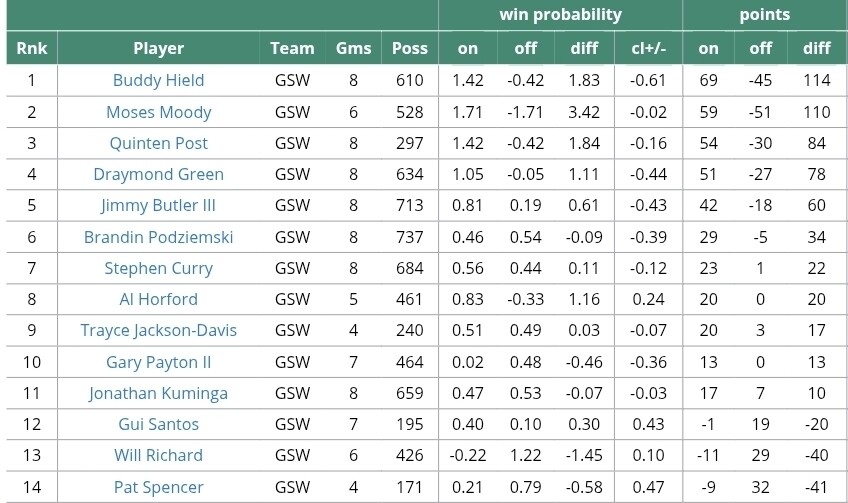Image resolution: width=848 pixels, height=503 pixels.
Task: Open Jimmy Butler III profile link
Action: 158,205
